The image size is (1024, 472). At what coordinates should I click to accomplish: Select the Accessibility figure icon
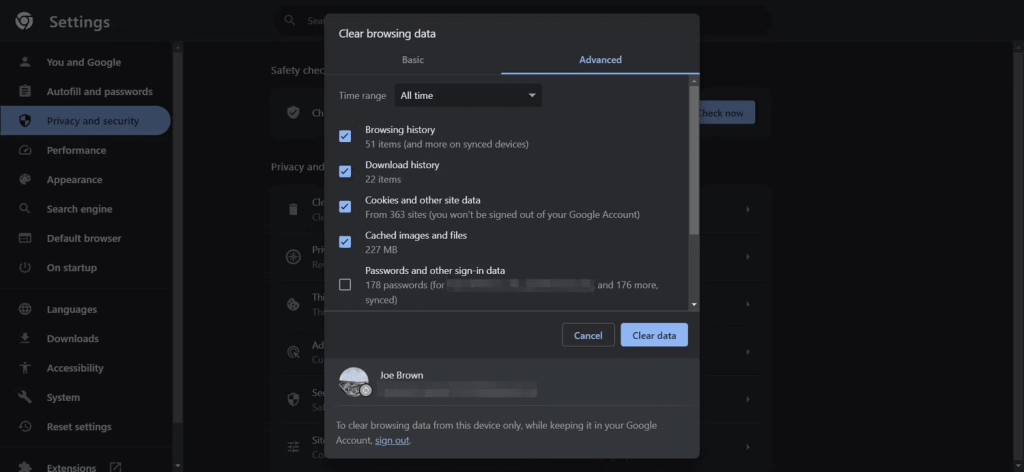tap(25, 368)
